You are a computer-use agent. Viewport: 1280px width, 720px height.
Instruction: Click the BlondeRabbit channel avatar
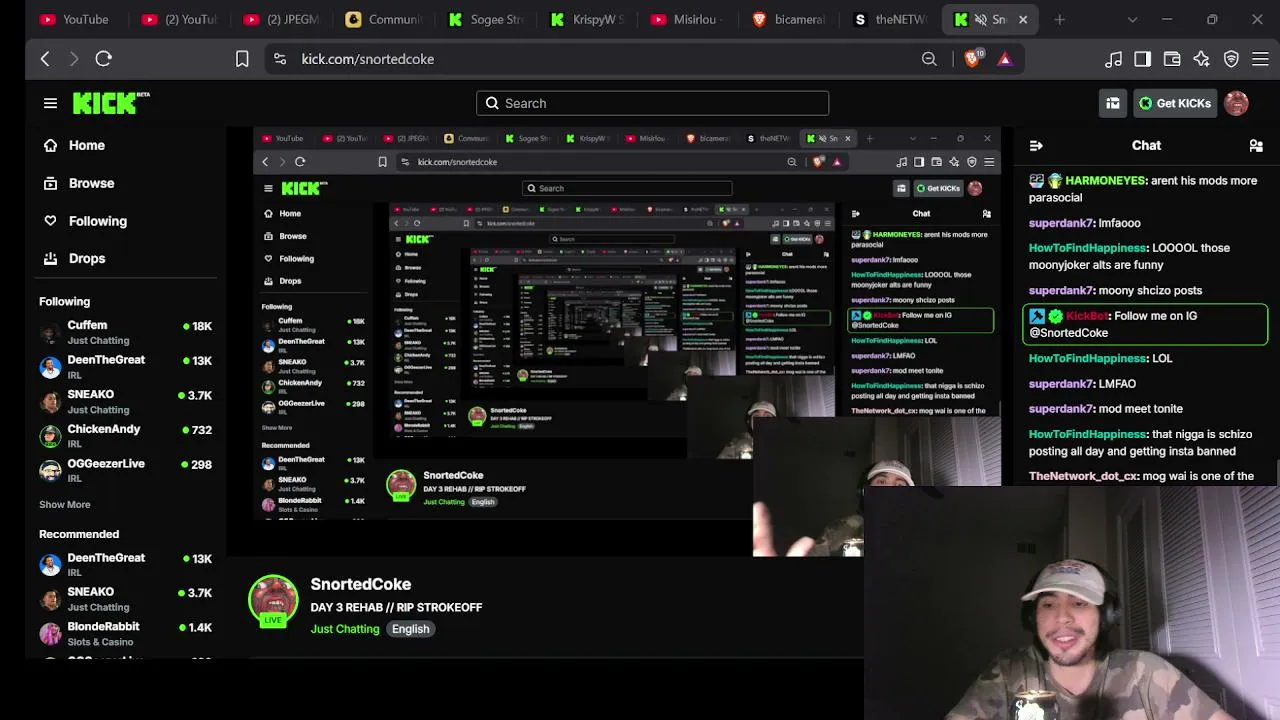pos(50,634)
